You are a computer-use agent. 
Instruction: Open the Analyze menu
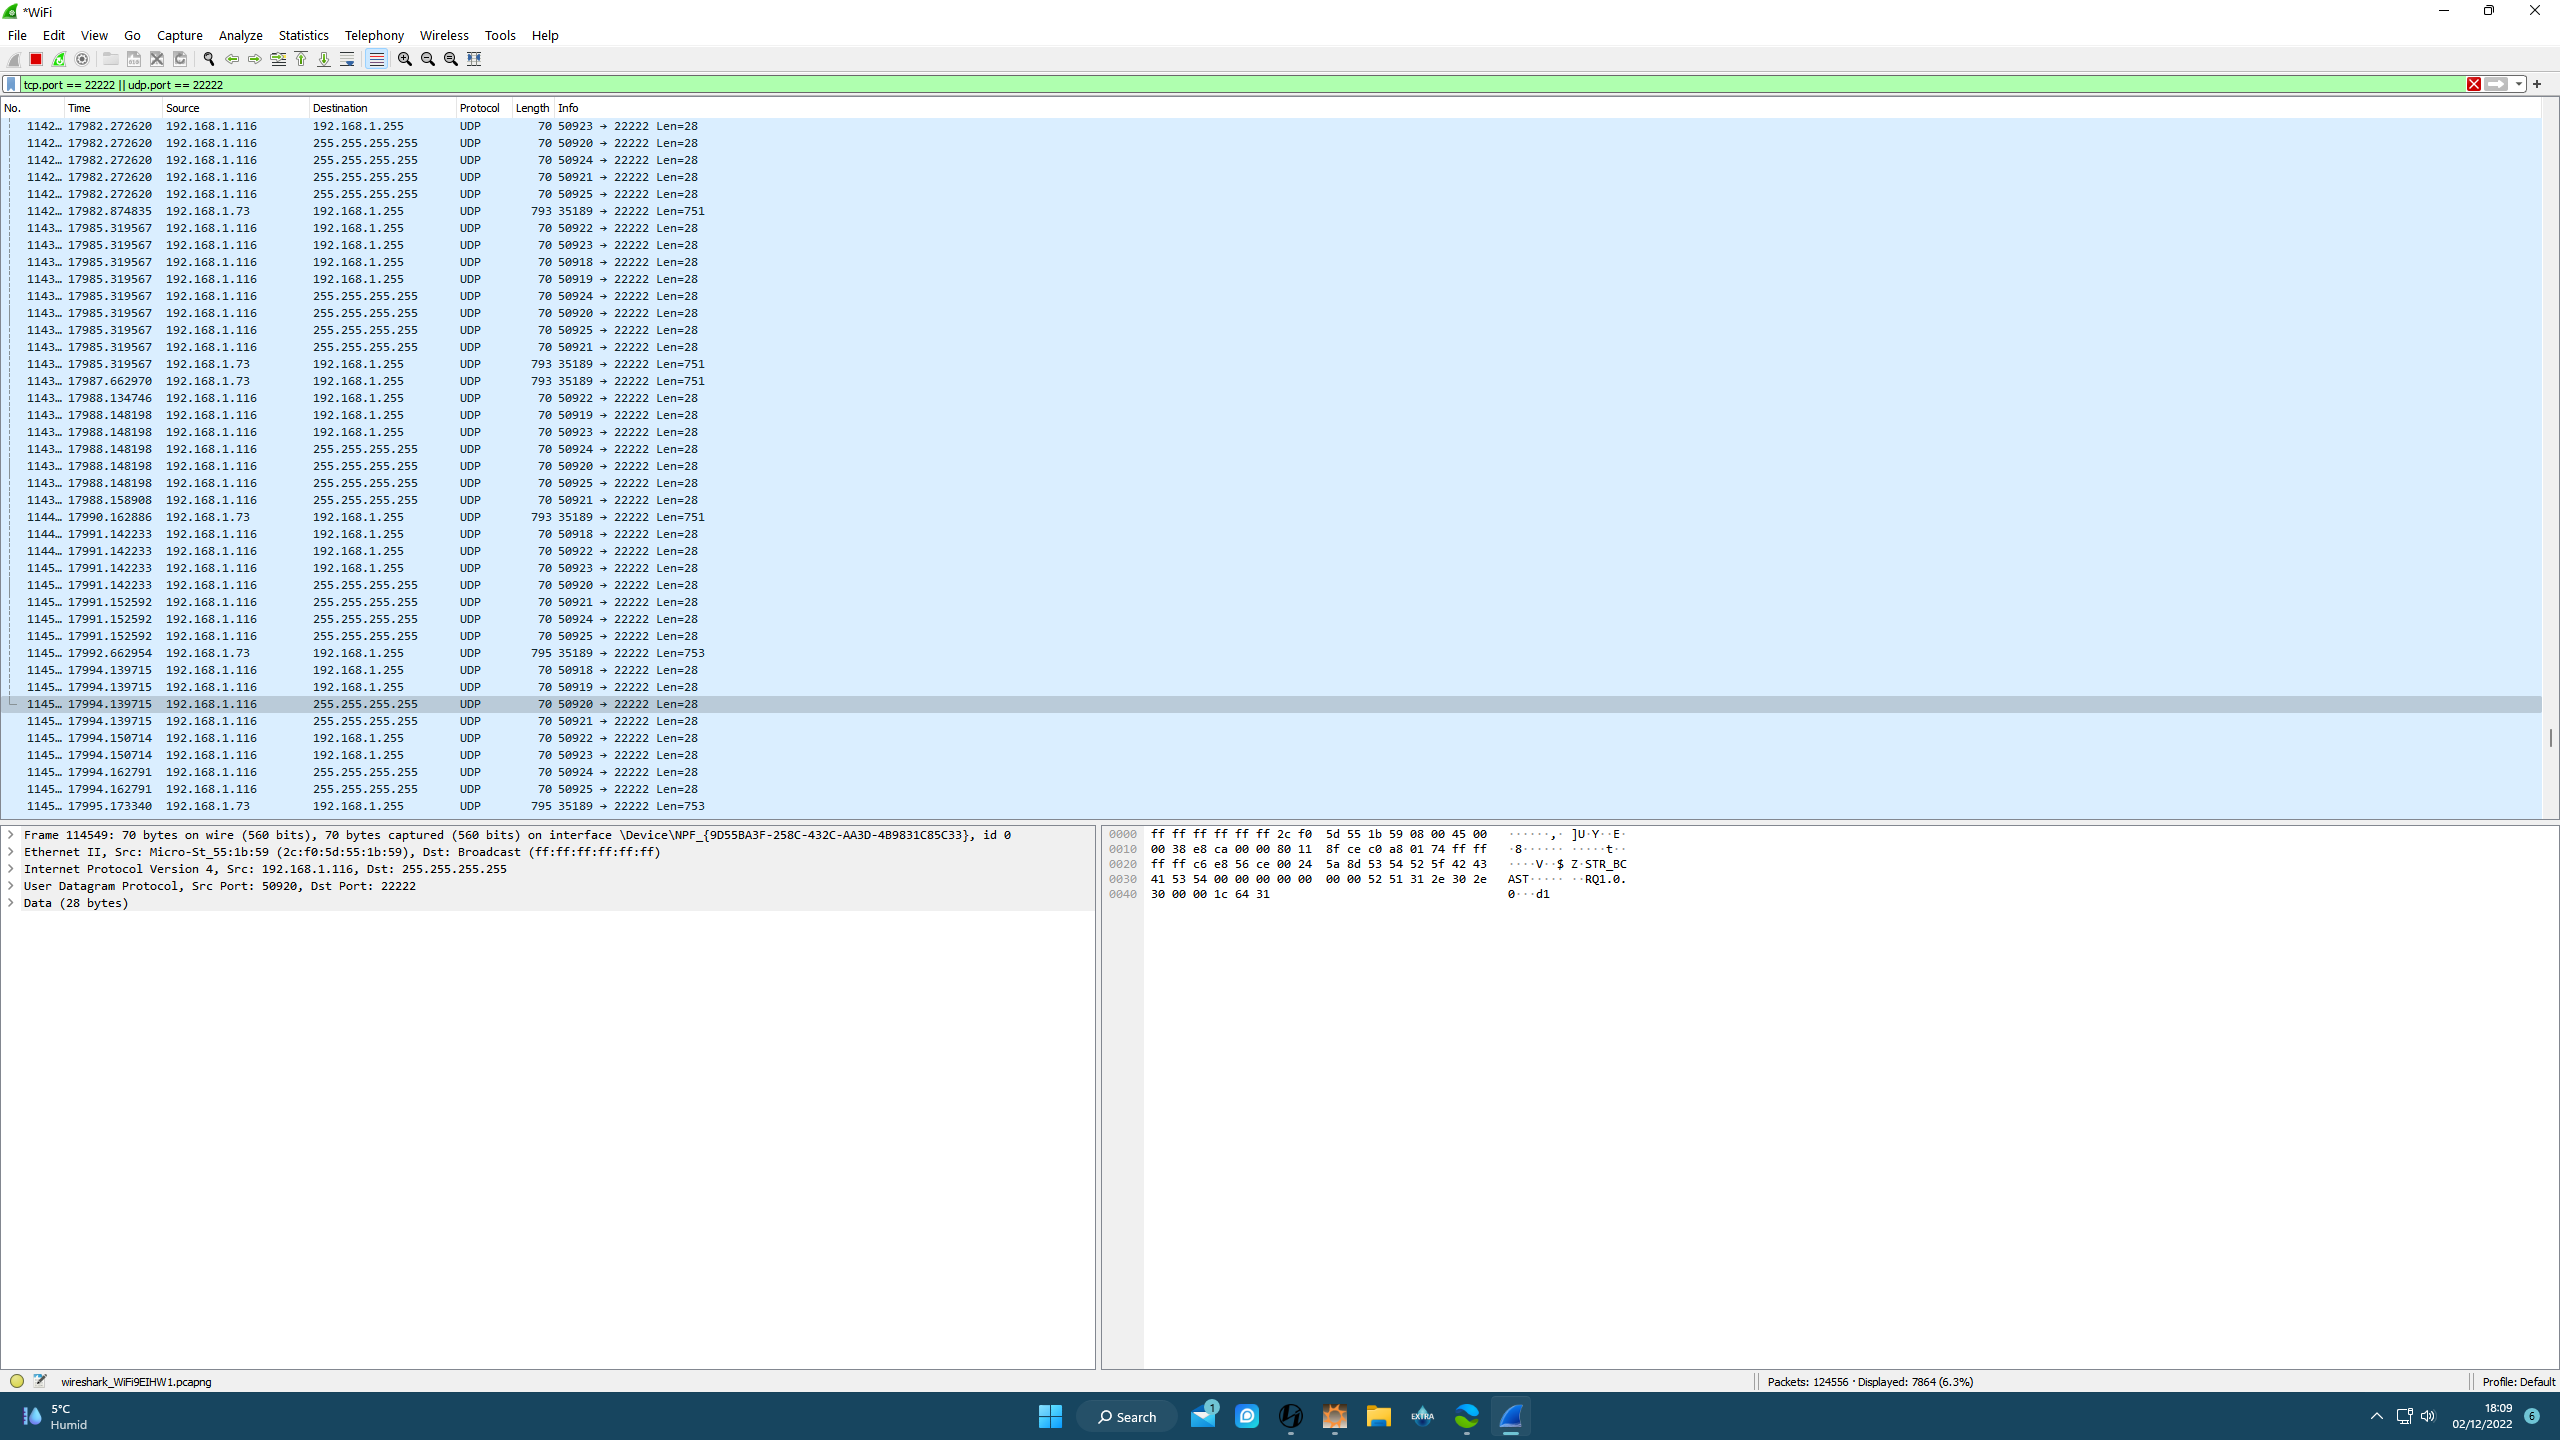(x=240, y=35)
